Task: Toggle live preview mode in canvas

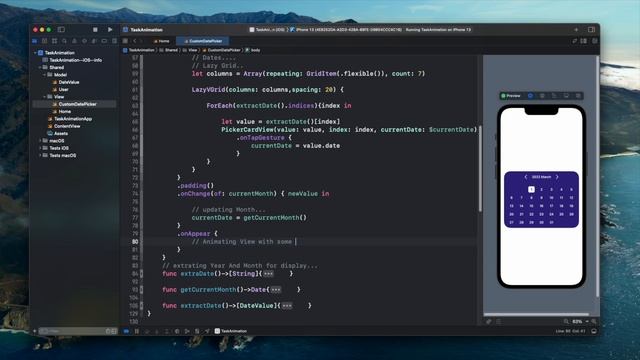Action: (x=530, y=96)
